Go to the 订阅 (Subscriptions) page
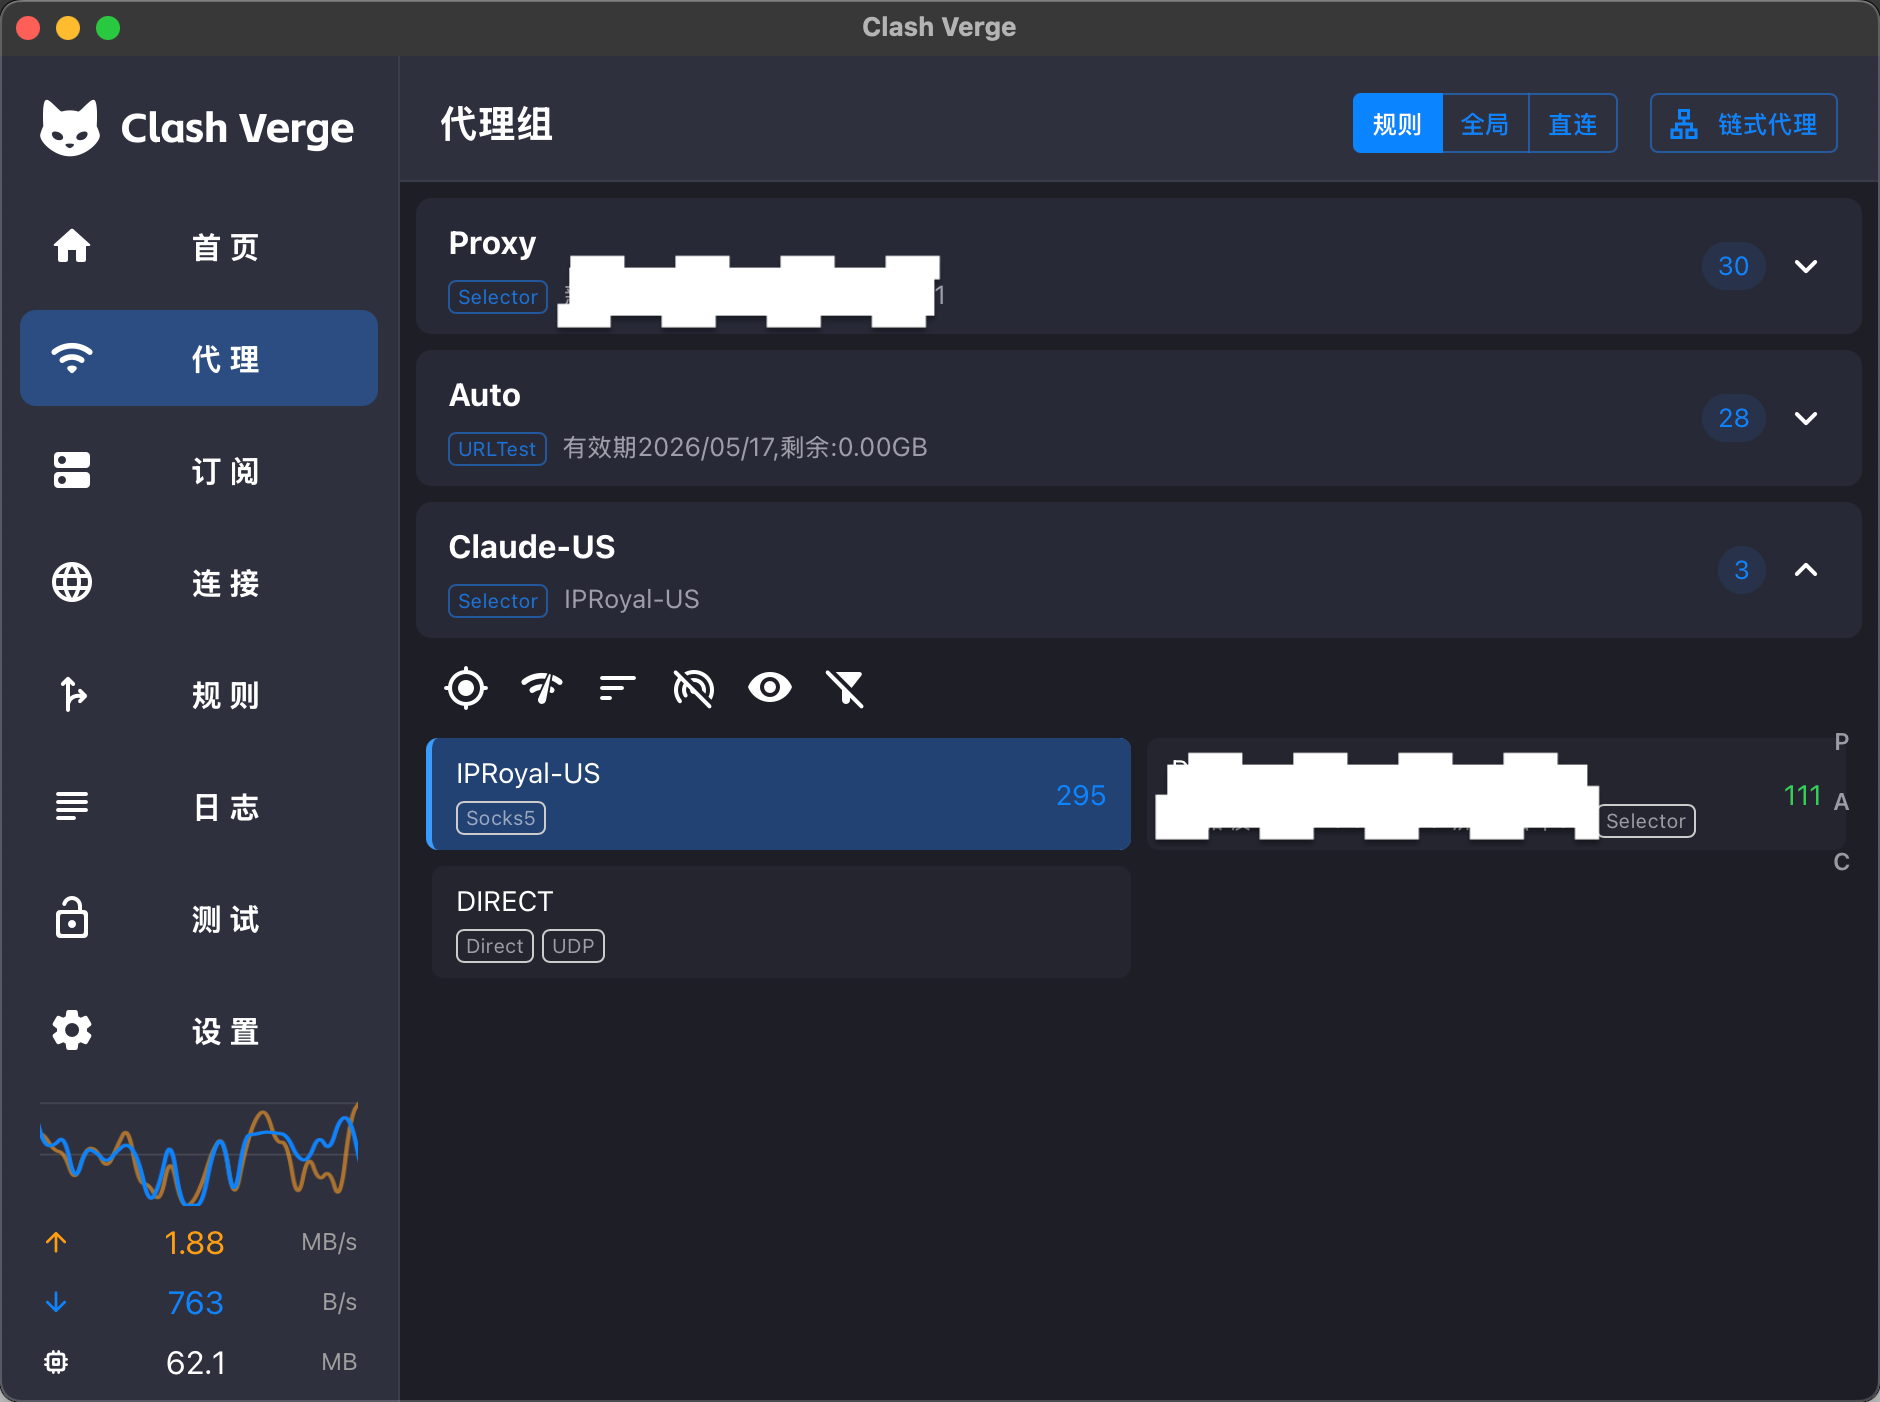Image resolution: width=1880 pixels, height=1402 pixels. point(198,470)
